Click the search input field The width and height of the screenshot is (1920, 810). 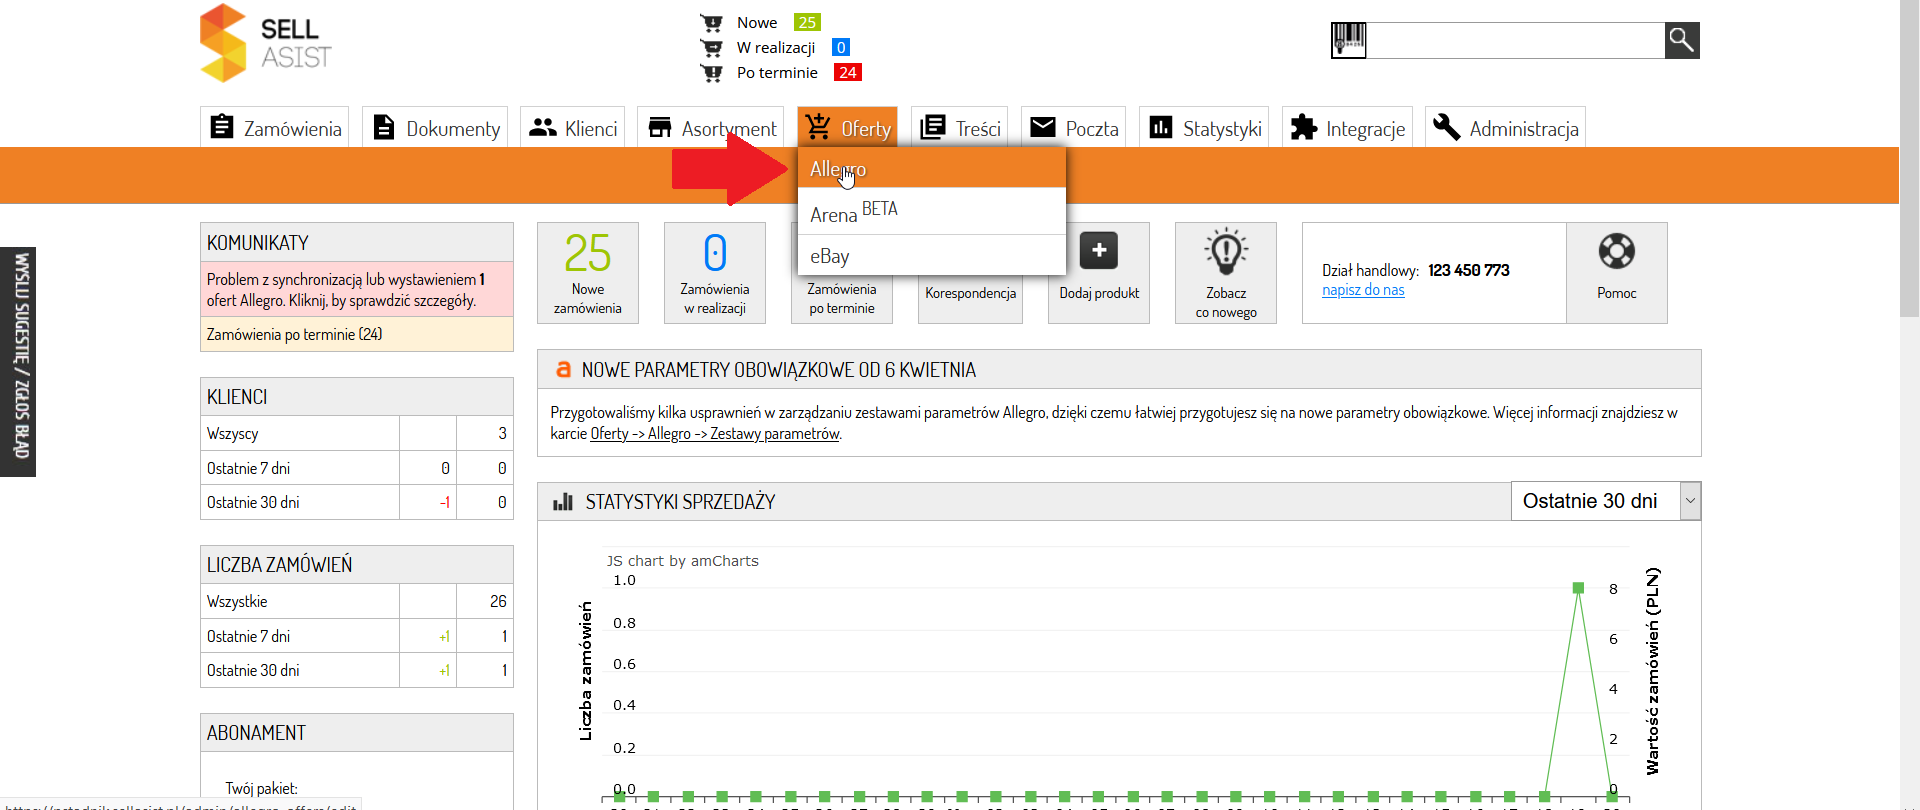pyautogui.click(x=1516, y=40)
